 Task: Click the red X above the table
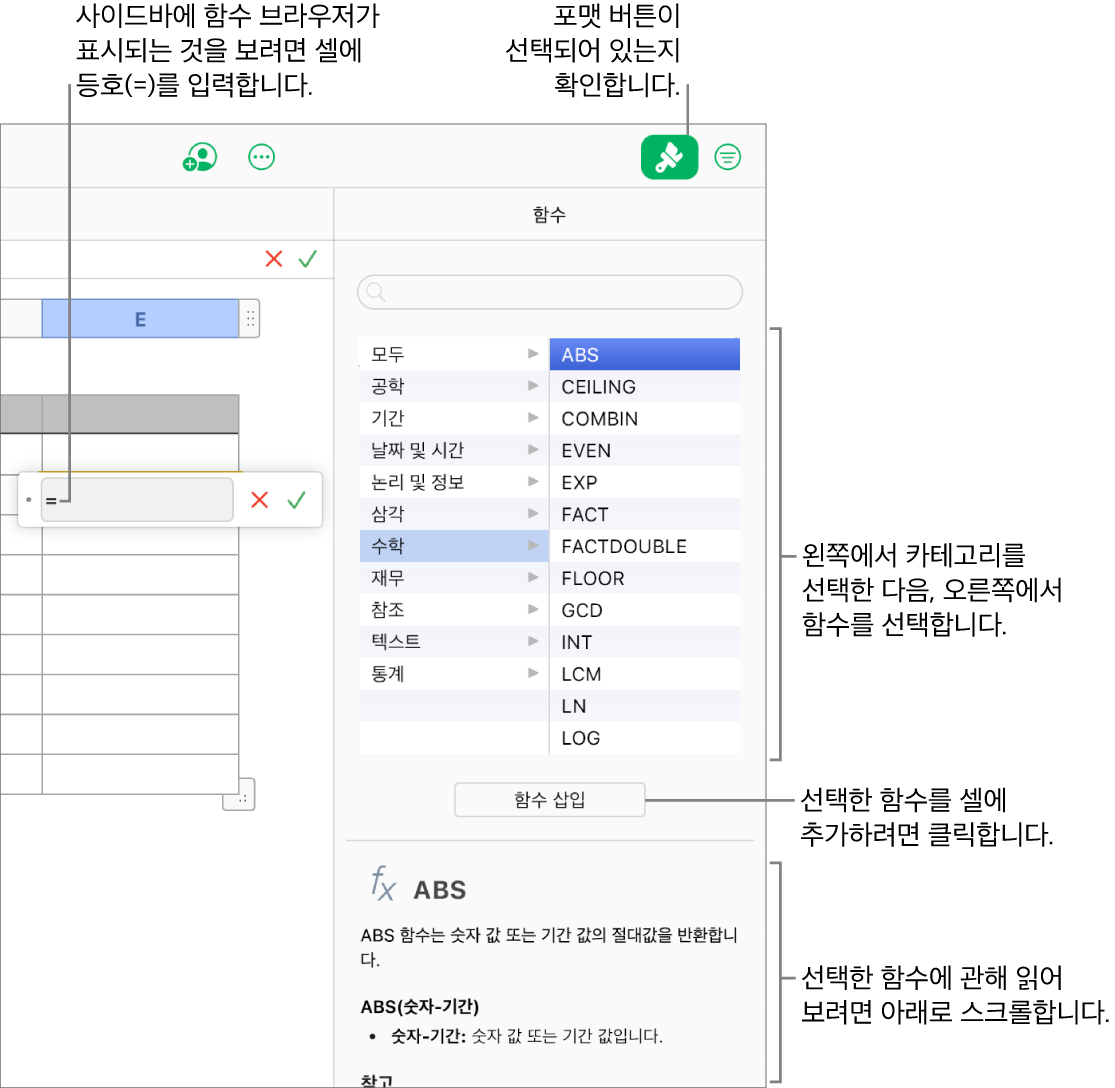pos(274,258)
